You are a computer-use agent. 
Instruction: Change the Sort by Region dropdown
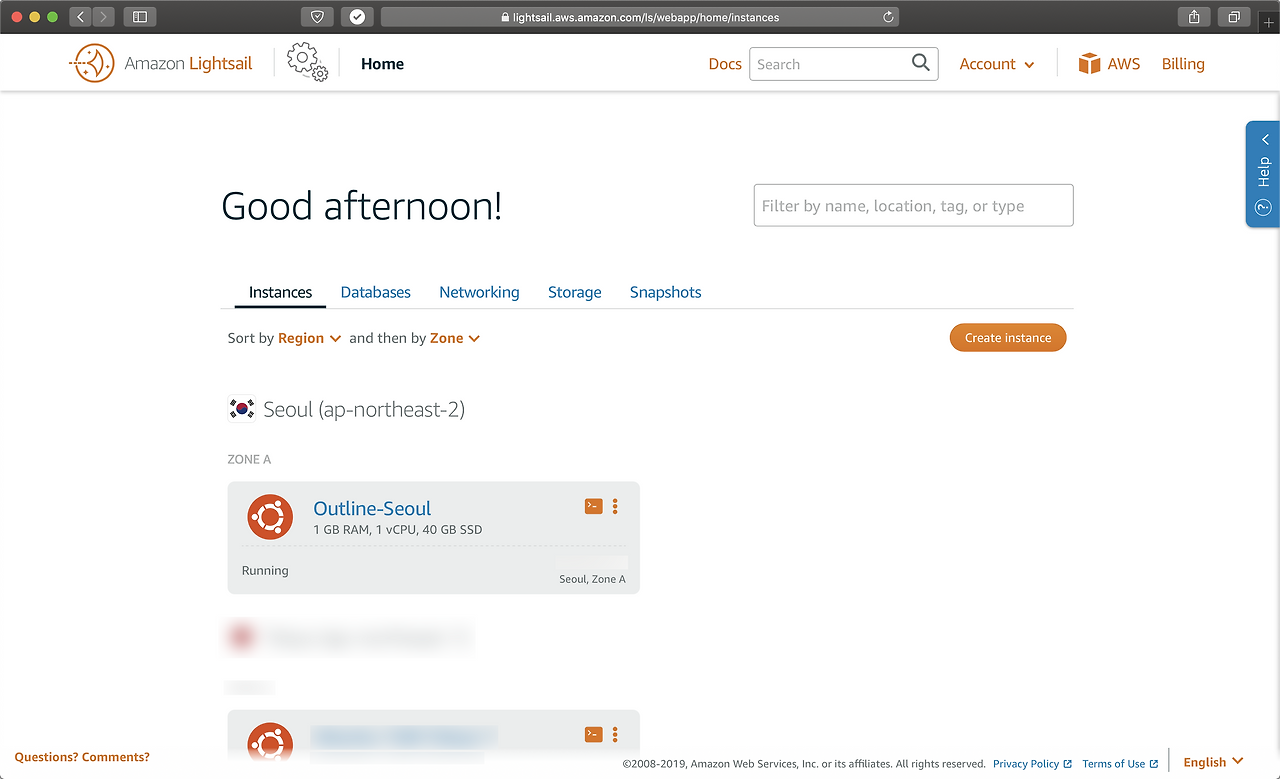click(310, 338)
